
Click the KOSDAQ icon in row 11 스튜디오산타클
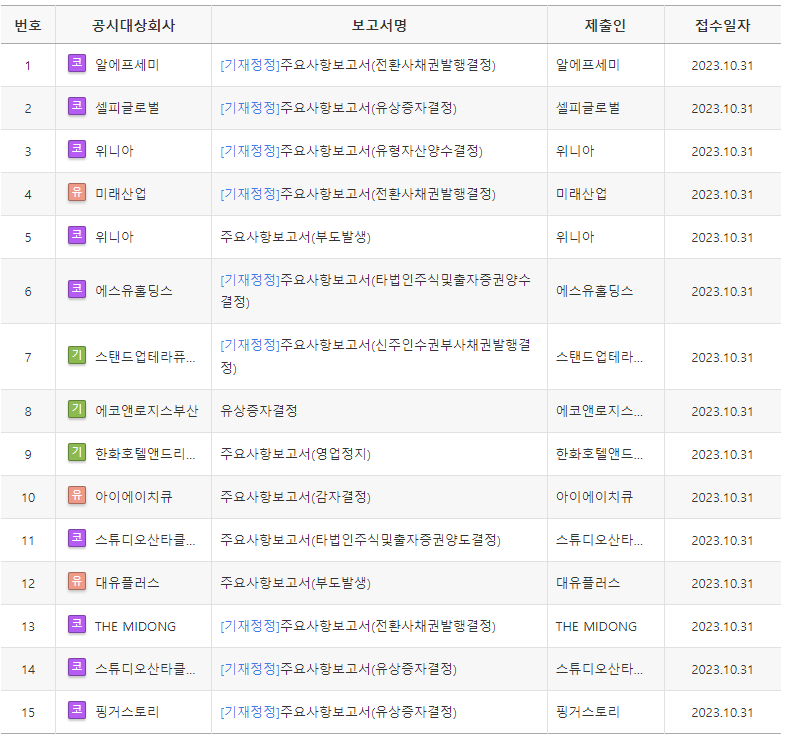pyautogui.click(x=77, y=539)
